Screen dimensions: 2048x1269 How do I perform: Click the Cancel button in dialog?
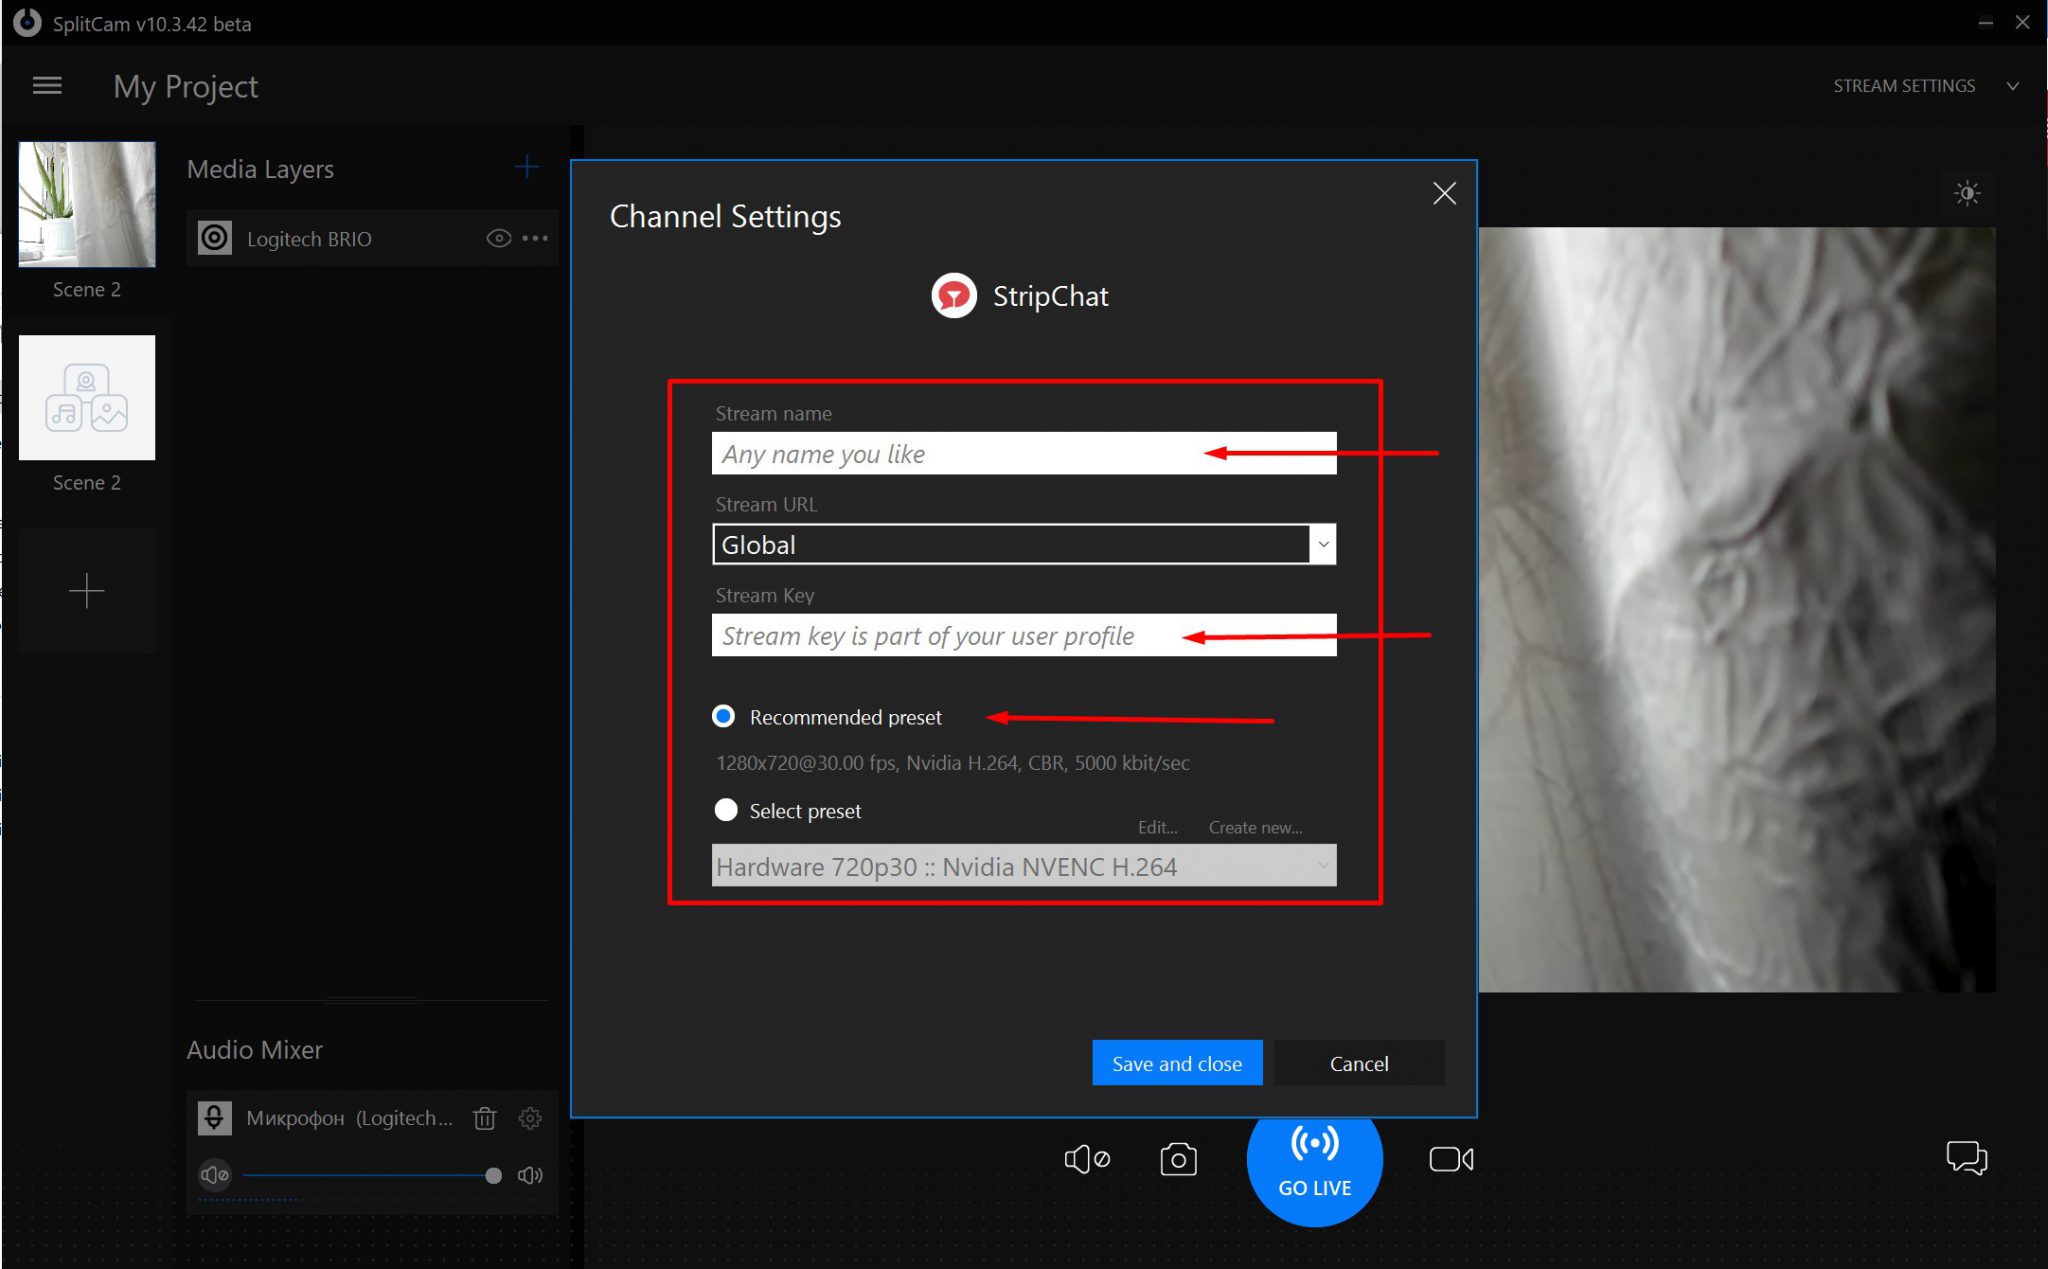[1359, 1063]
